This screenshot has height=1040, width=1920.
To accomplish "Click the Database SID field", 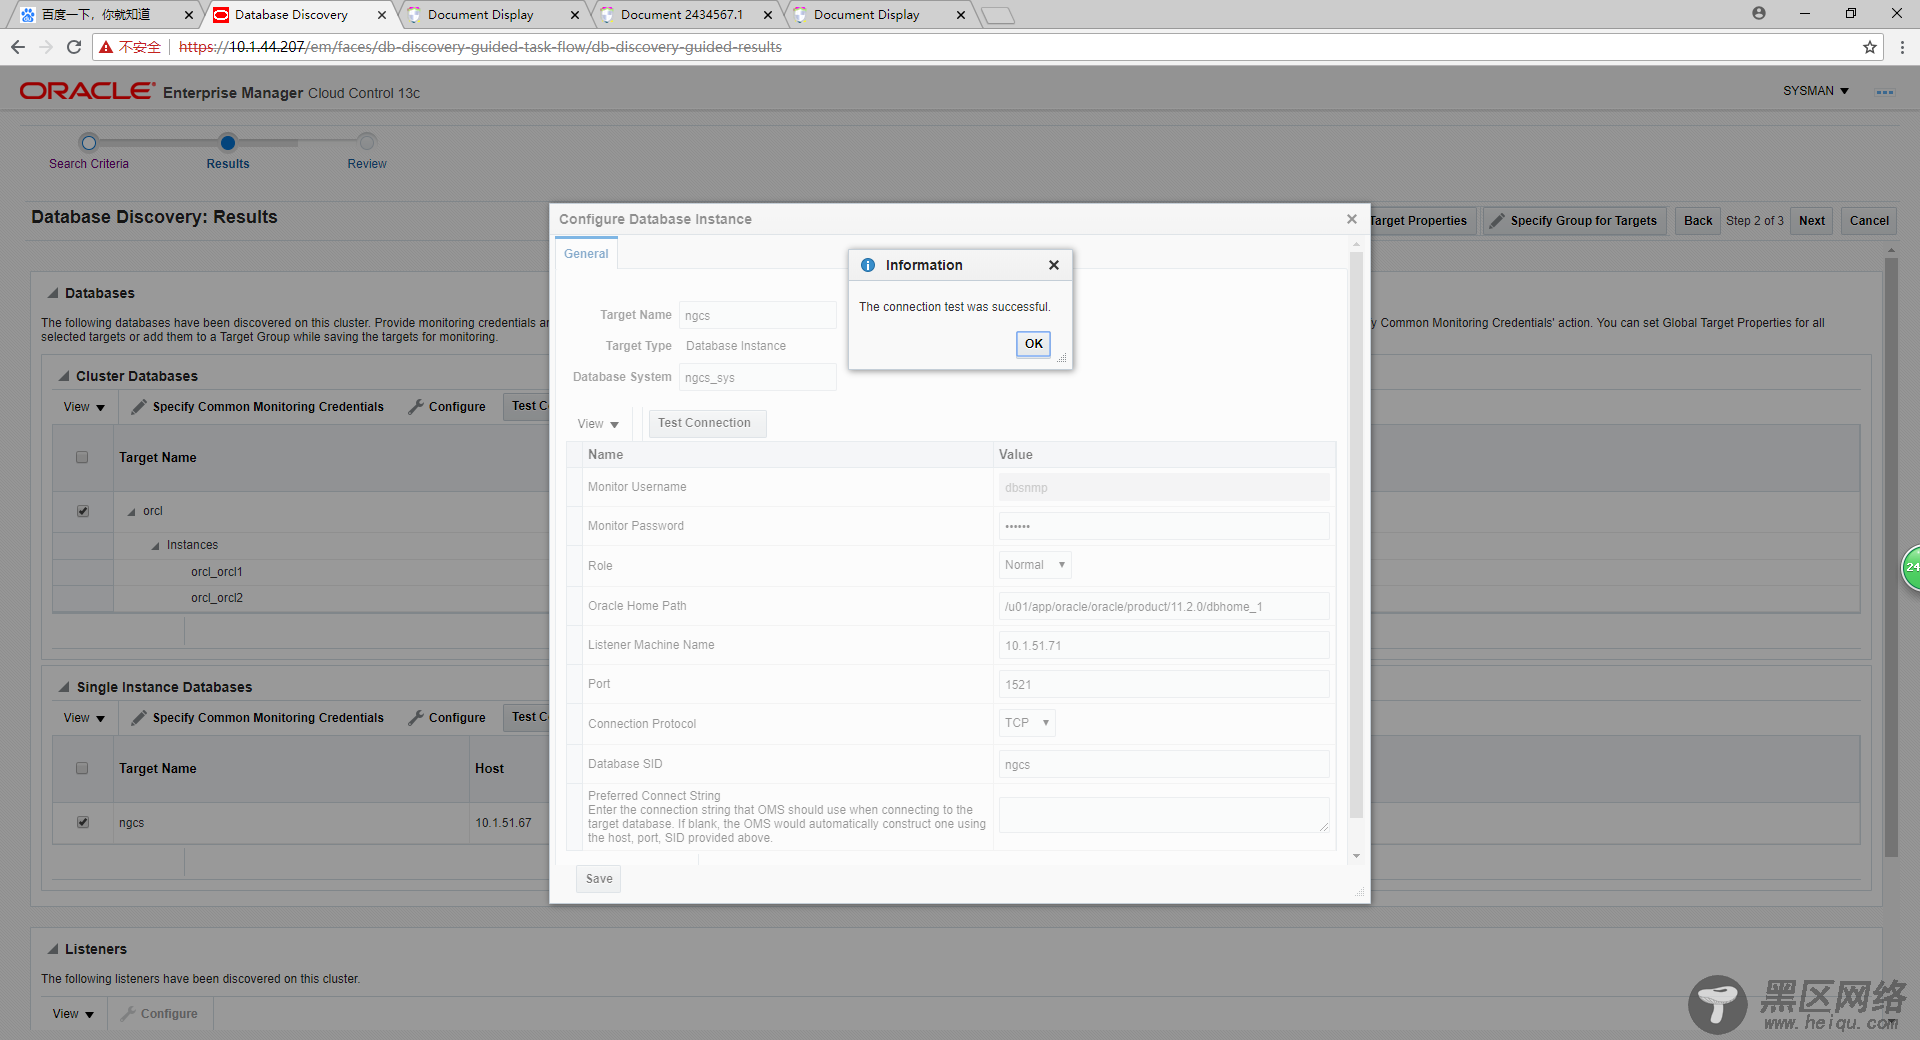I will [x=1164, y=764].
